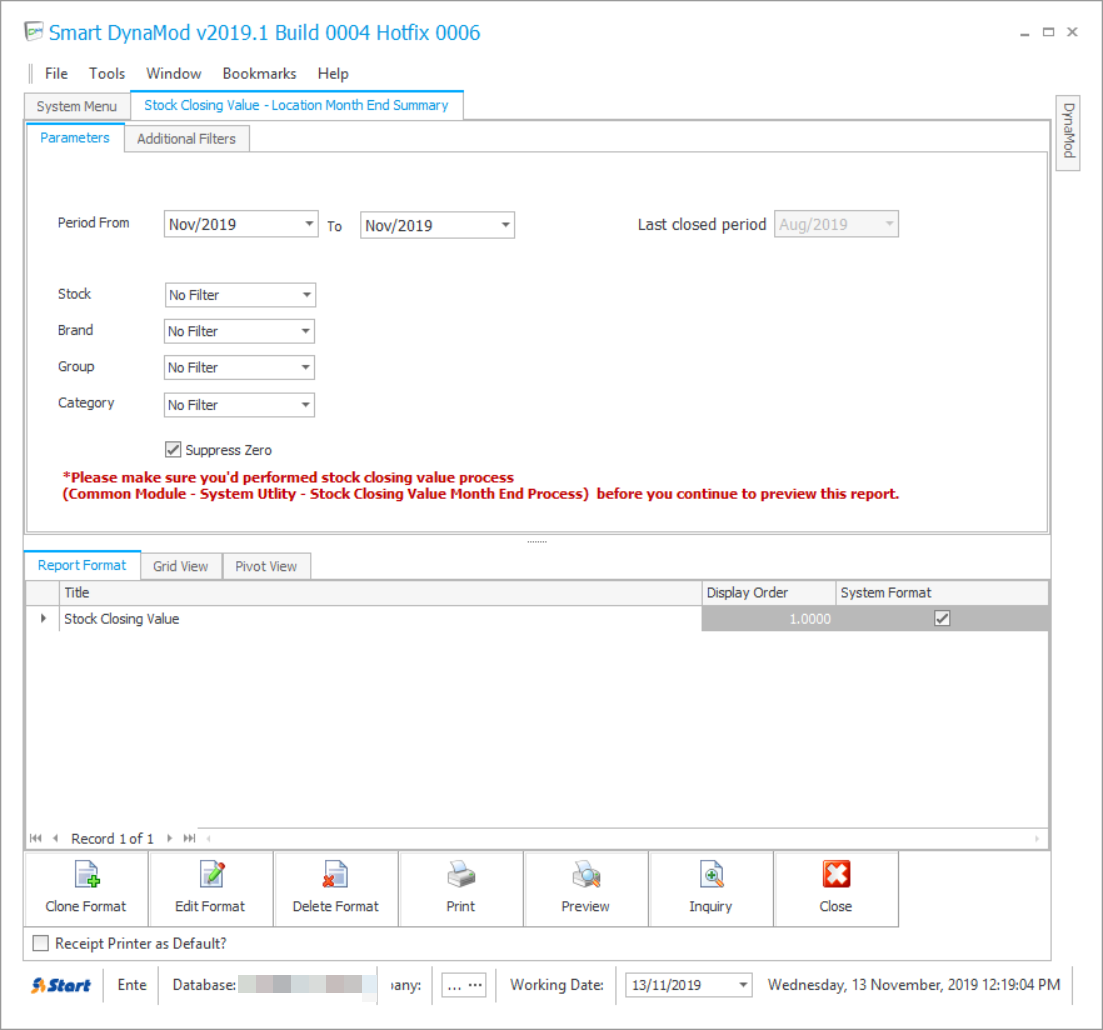Go to last record navigation arrow

click(189, 838)
